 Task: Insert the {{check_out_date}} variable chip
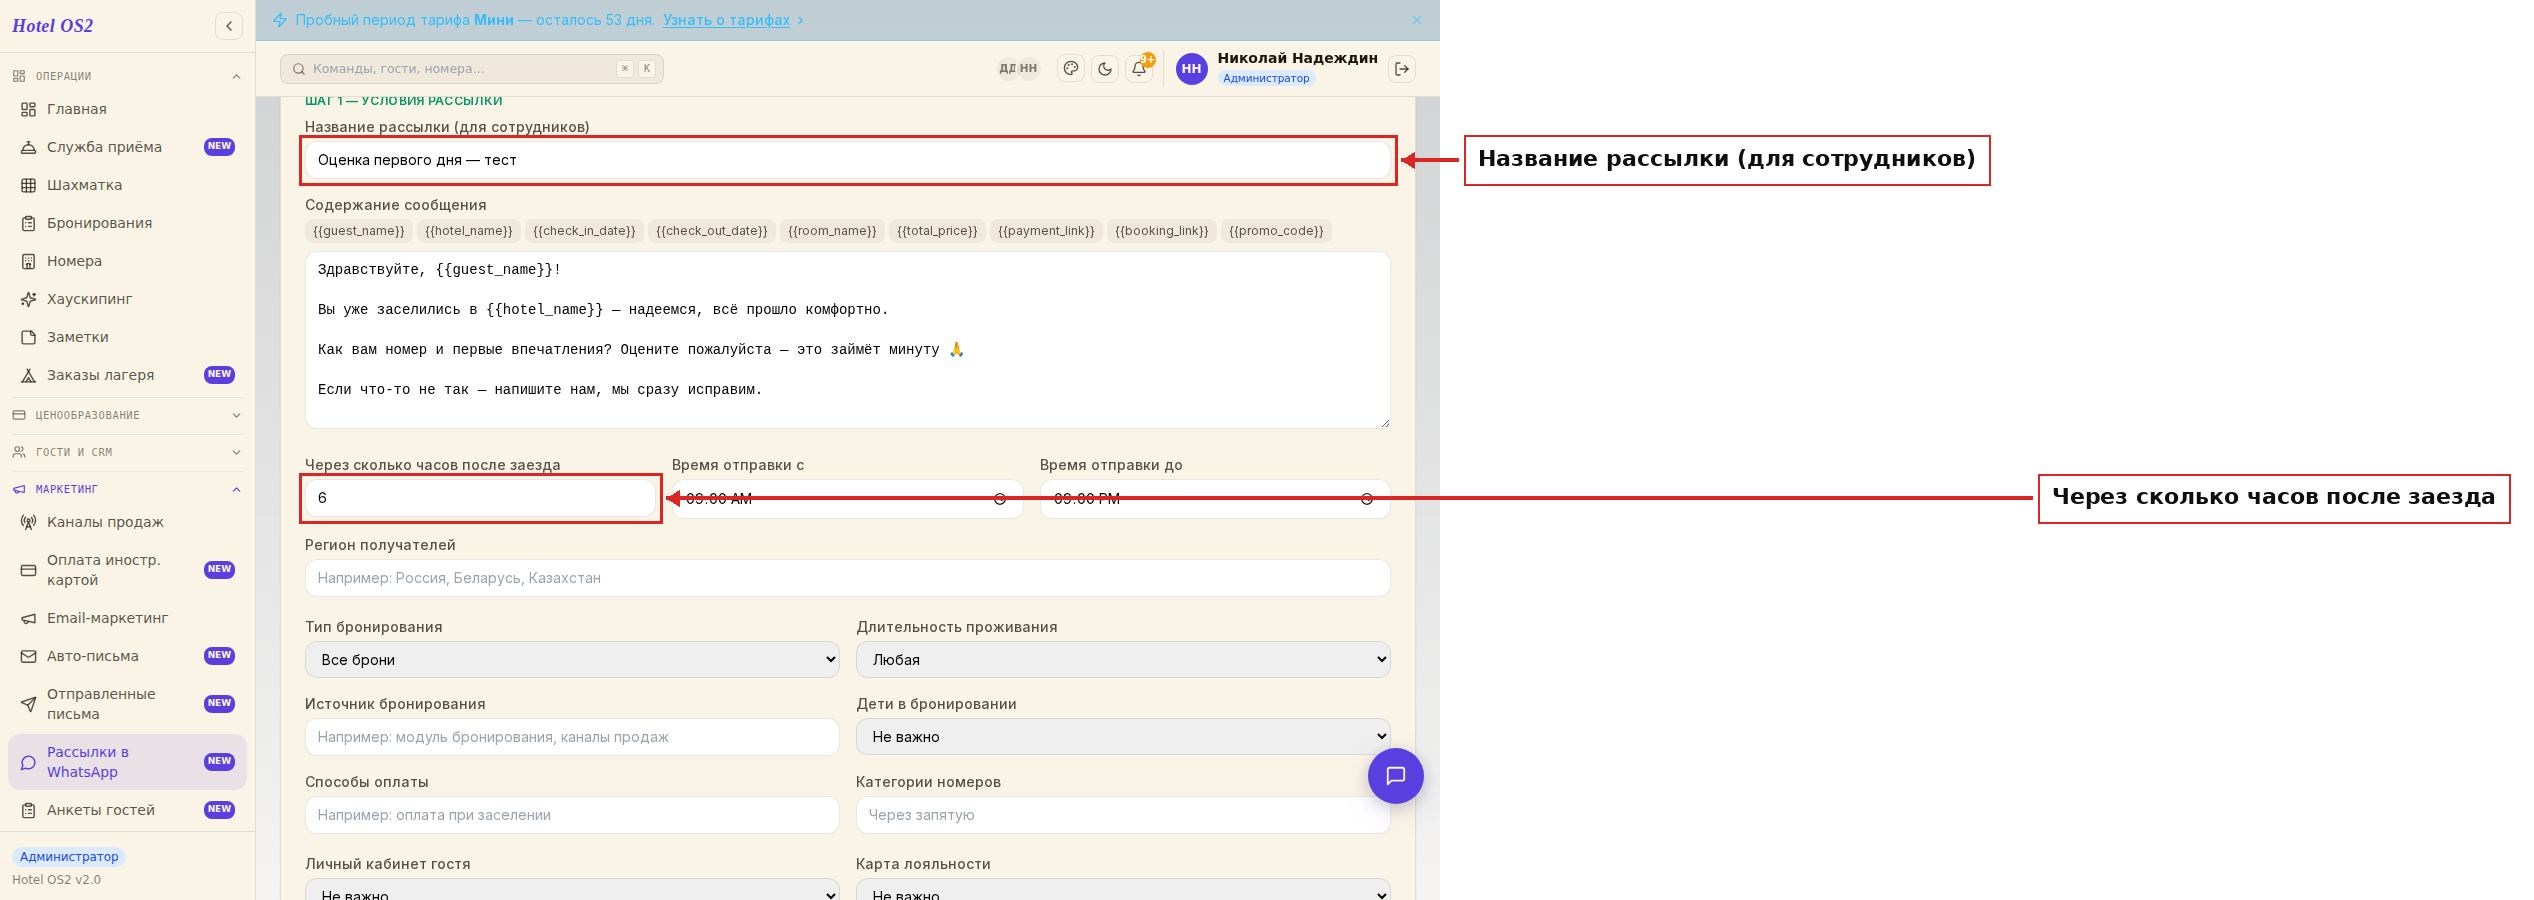click(712, 231)
